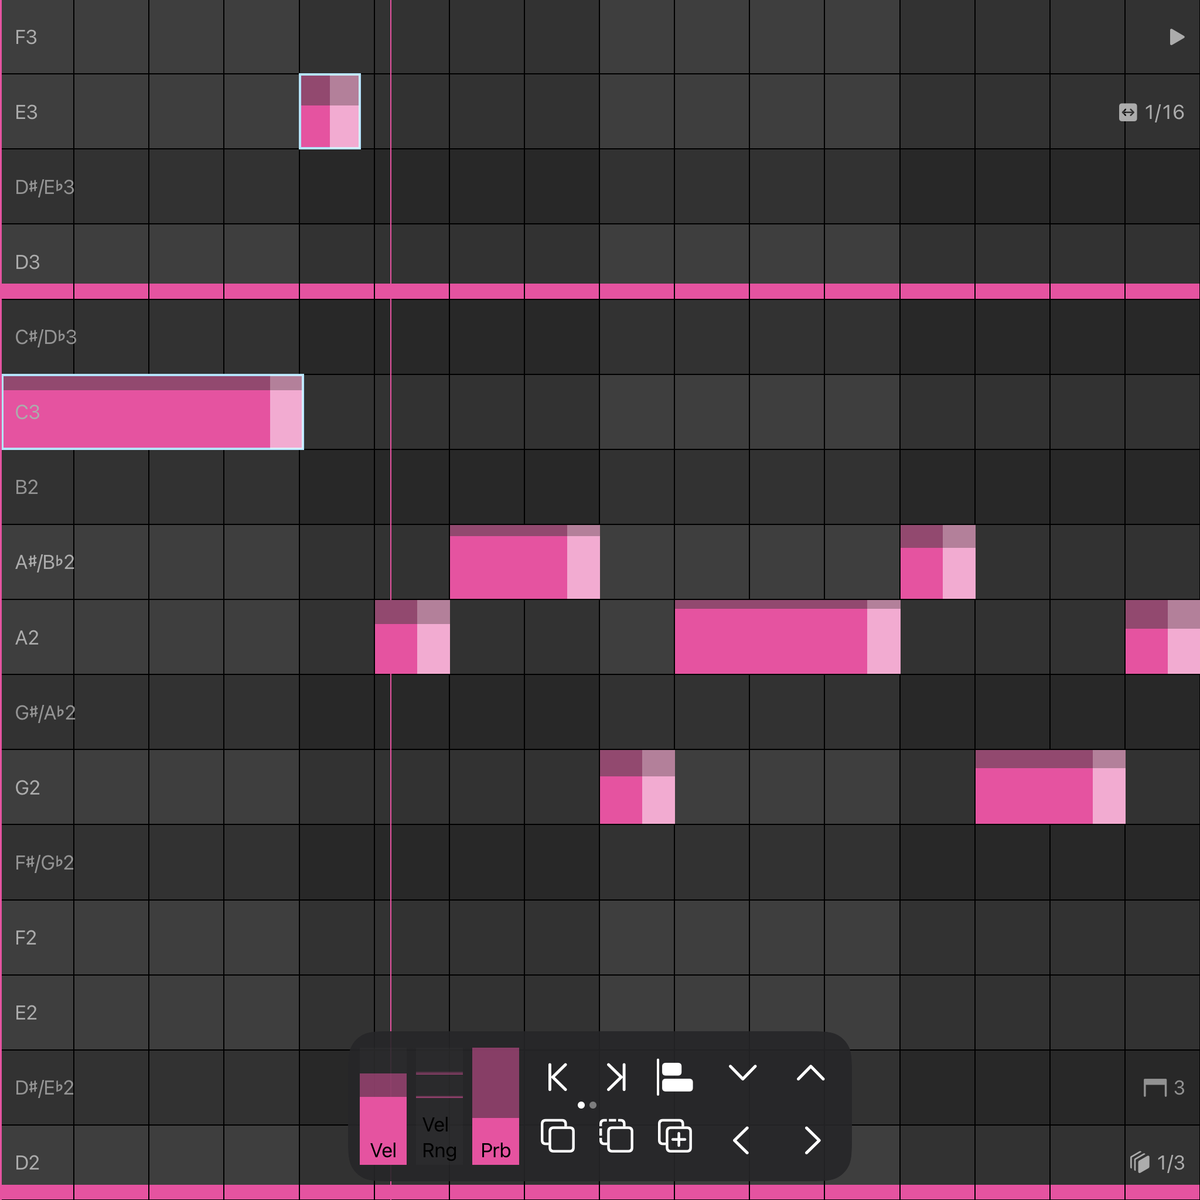Click the snap-note-end-to-grid icon
Viewport: 1200px width, 1200px height.
616,1077
